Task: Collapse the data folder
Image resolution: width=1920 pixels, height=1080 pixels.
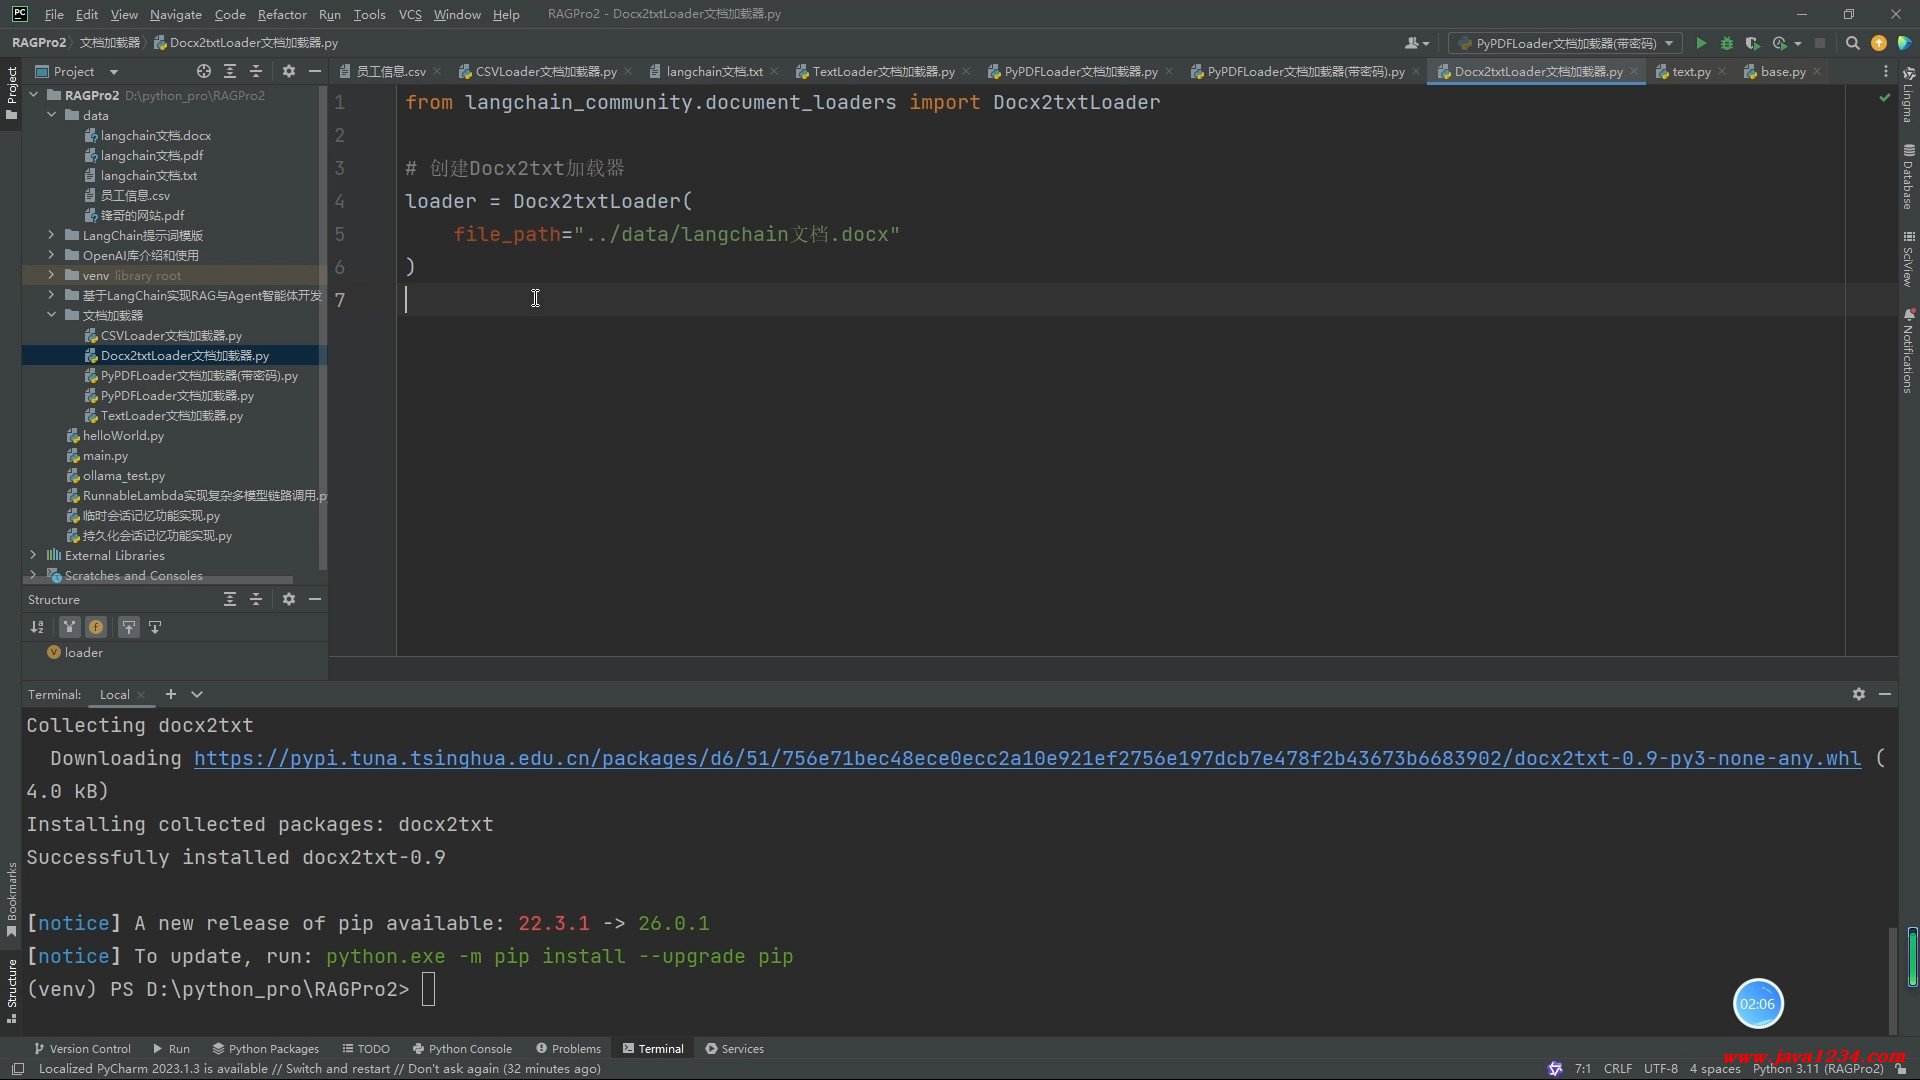Action: coord(51,115)
